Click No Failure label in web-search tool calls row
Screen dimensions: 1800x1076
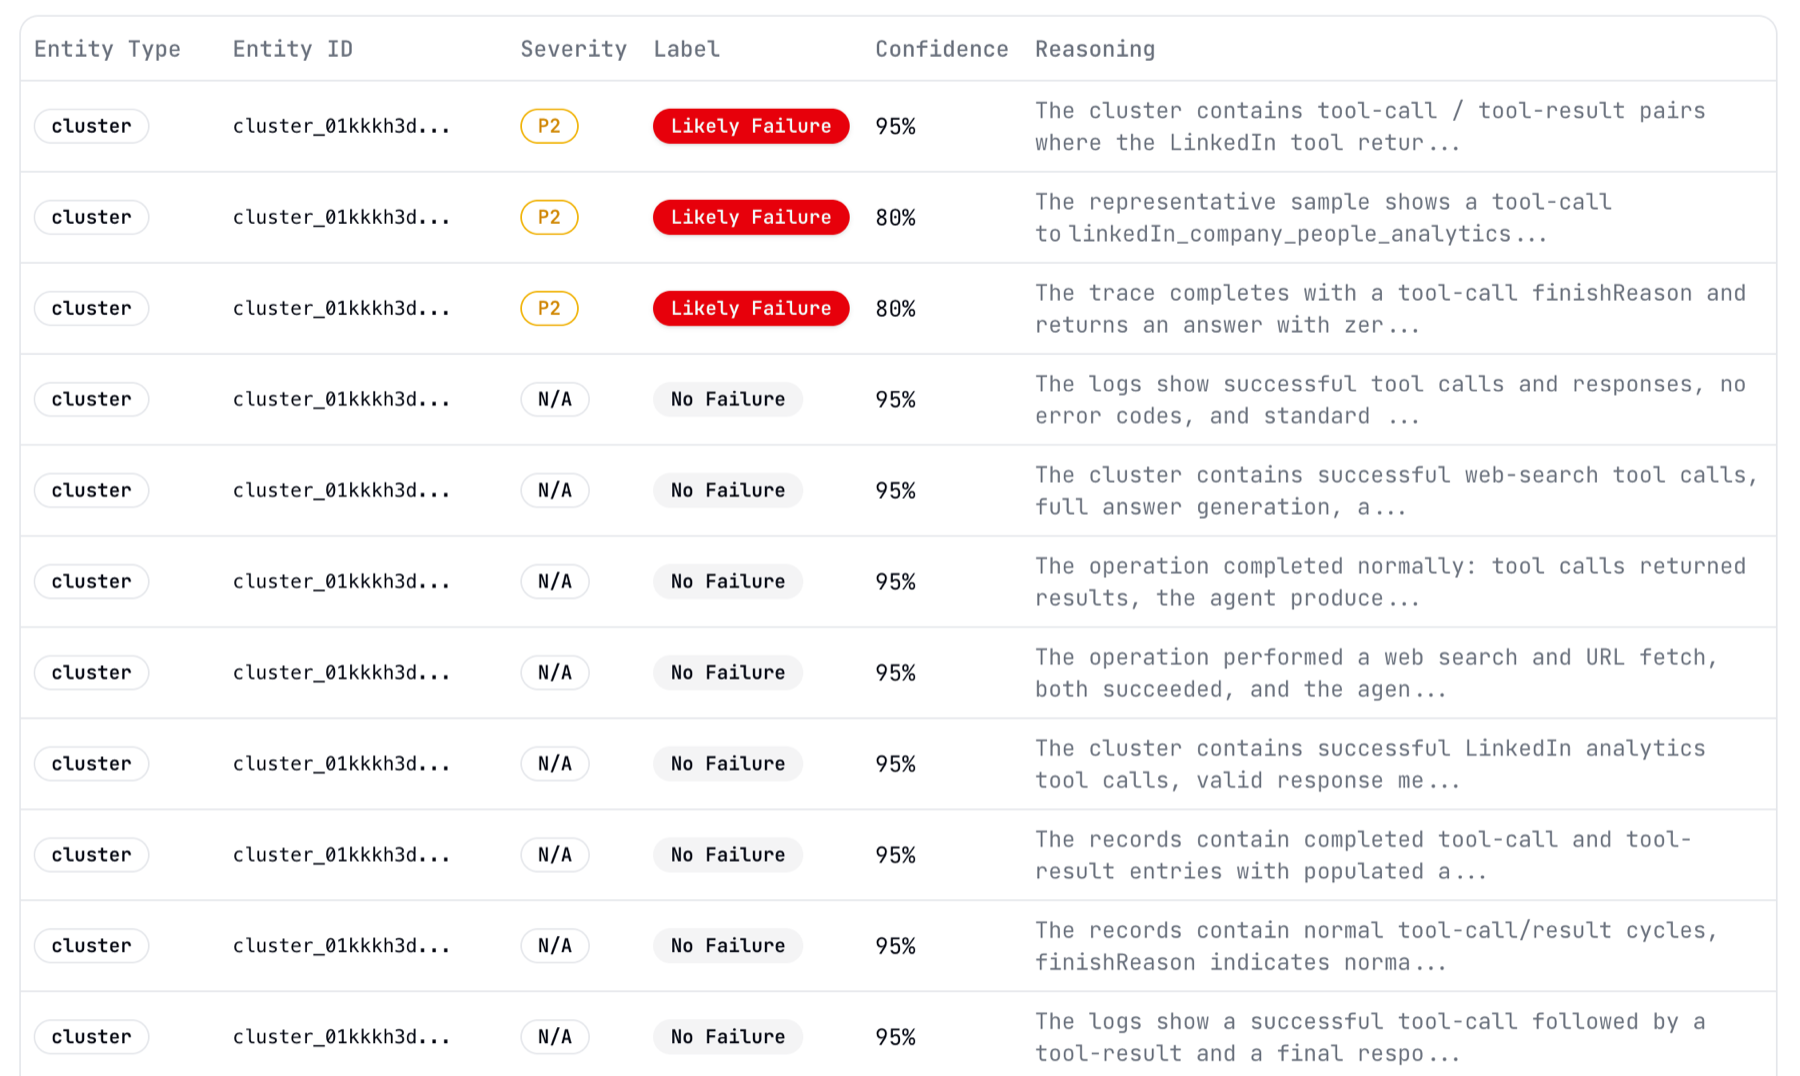727,490
